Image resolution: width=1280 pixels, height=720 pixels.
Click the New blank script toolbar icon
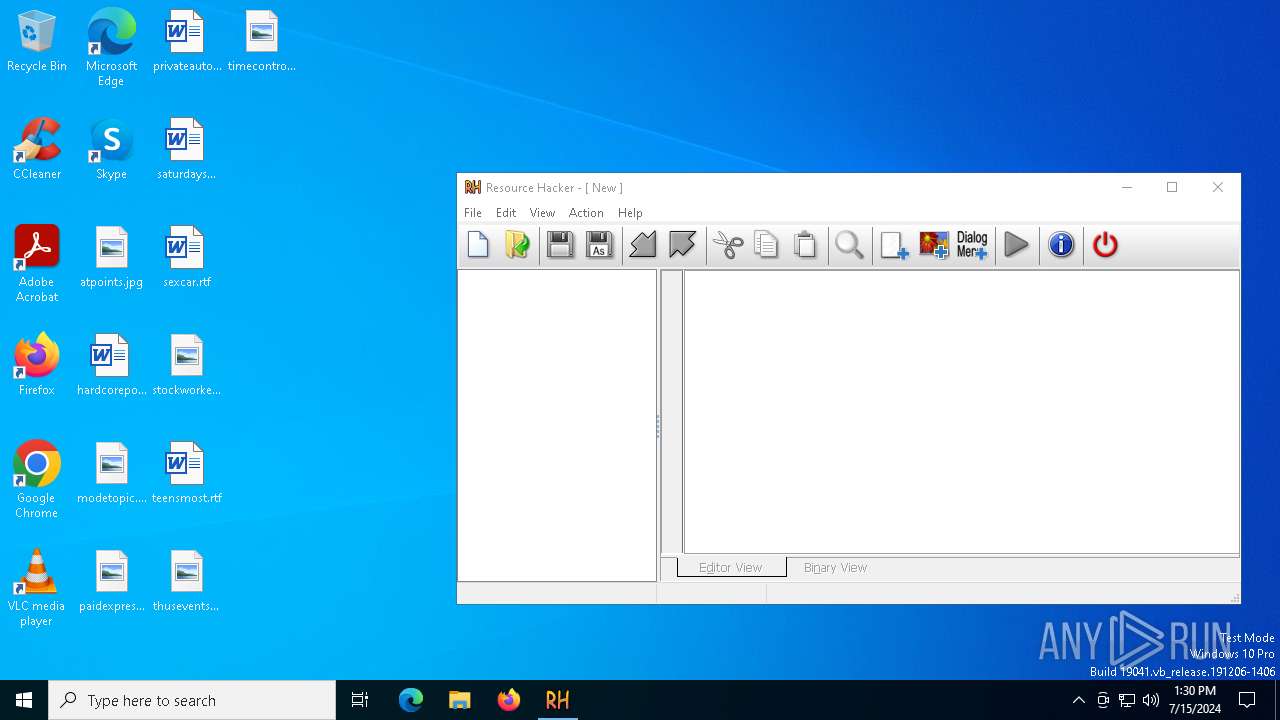(x=478, y=245)
